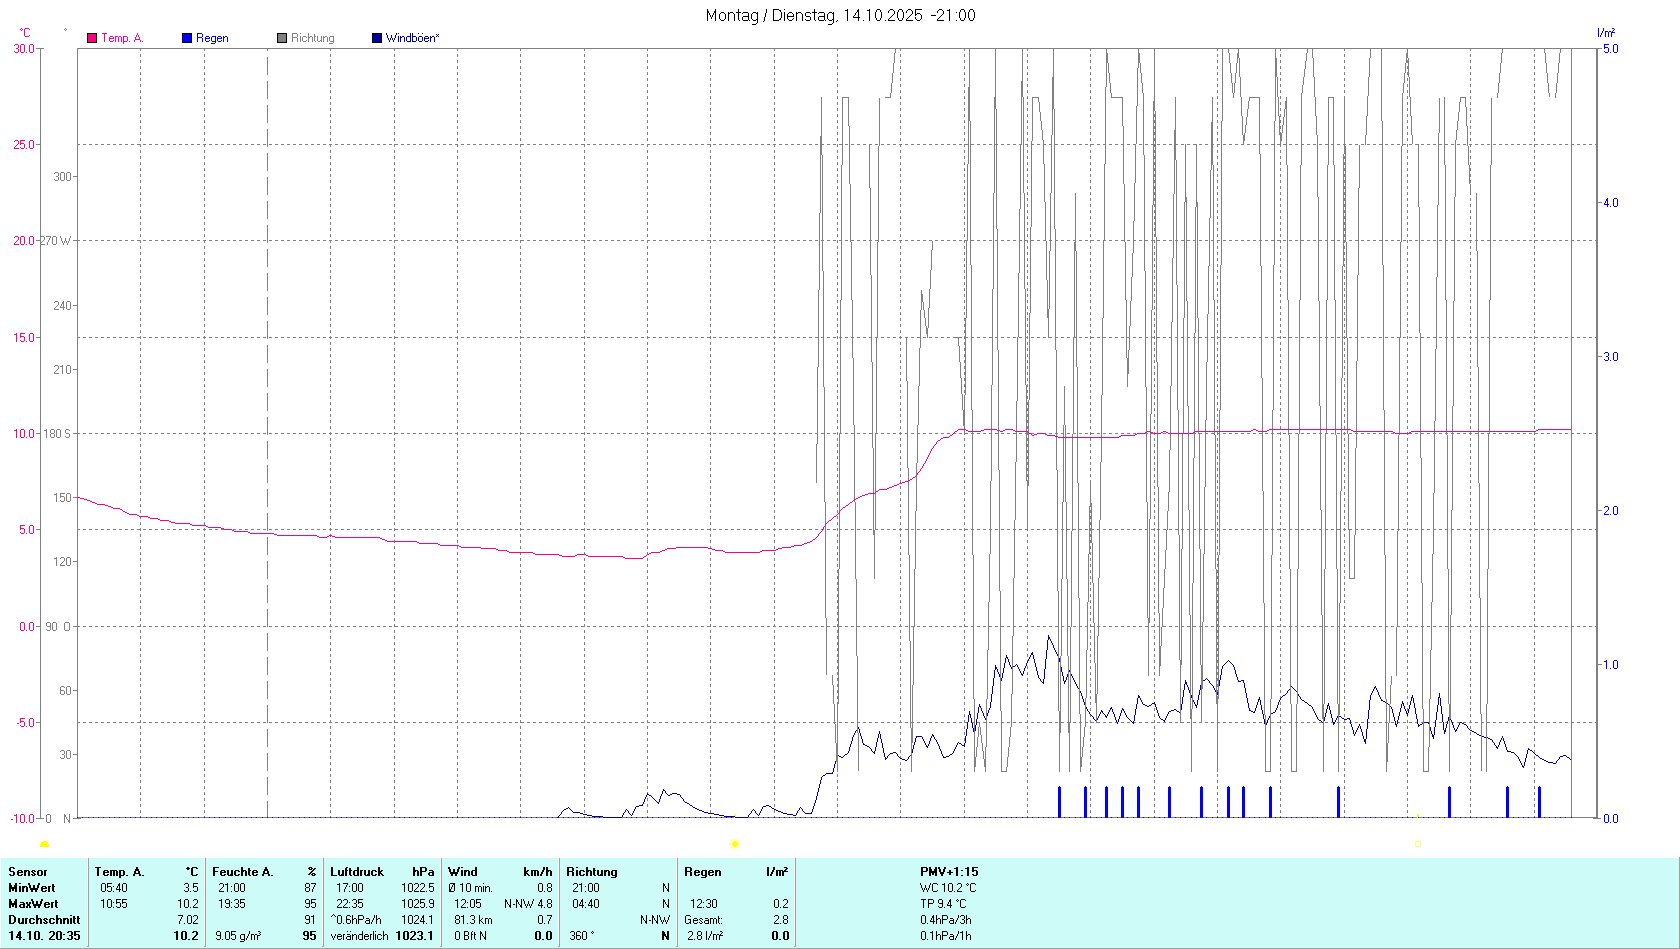Click the chart title with date 14.10.2025
This screenshot has height=949, width=1680.
click(840, 15)
